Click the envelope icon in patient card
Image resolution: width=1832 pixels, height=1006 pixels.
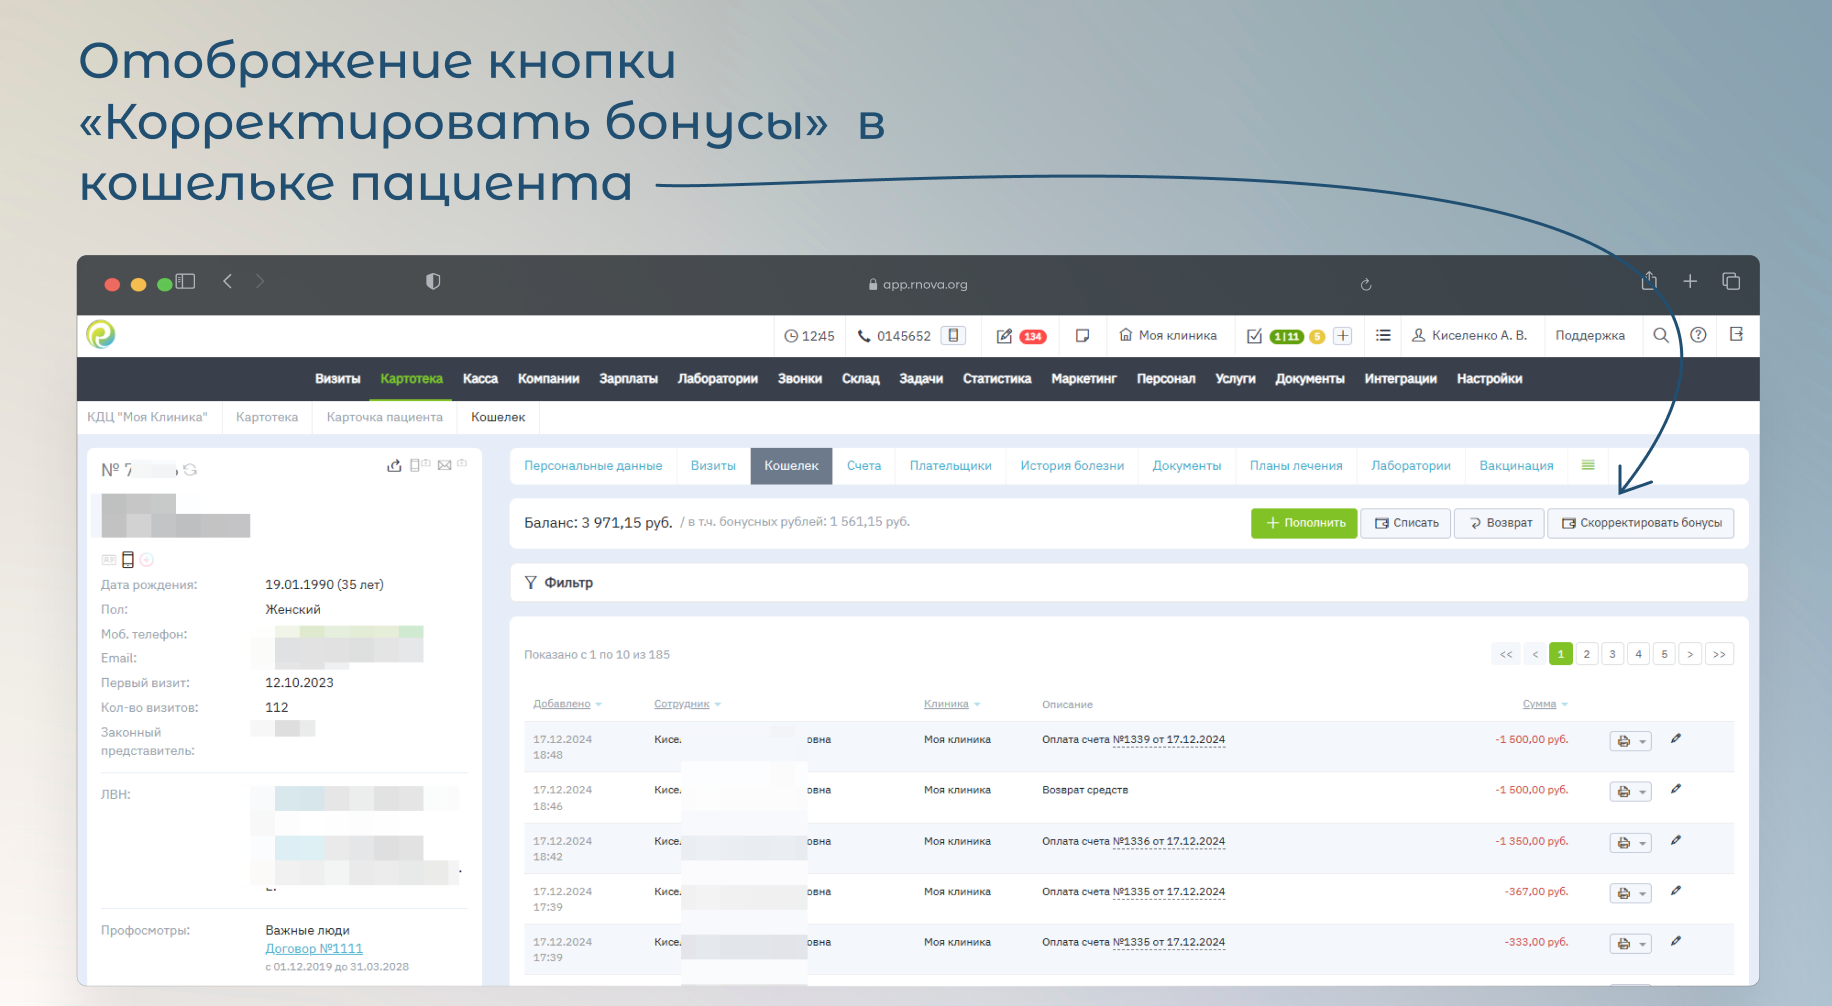pos(444,466)
